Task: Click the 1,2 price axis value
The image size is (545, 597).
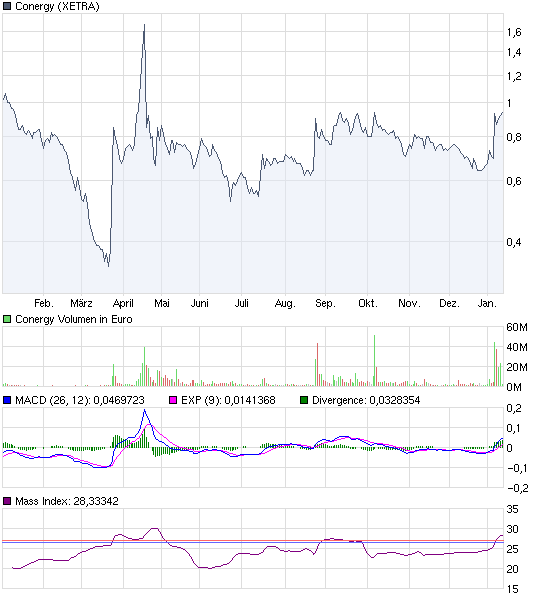Action: click(514, 77)
